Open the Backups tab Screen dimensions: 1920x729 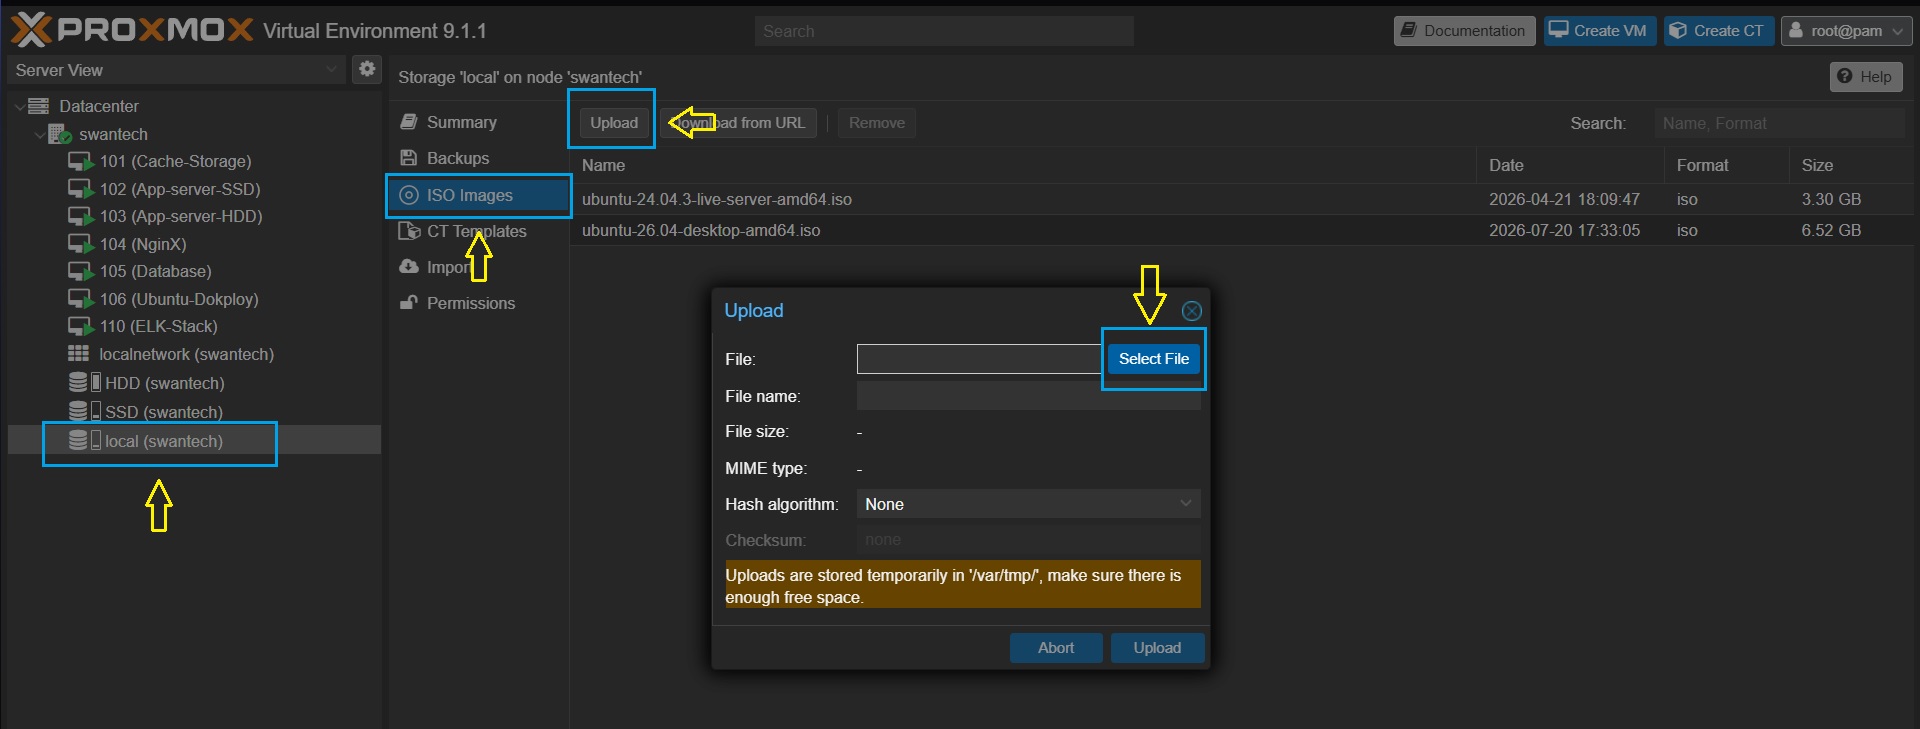(458, 158)
